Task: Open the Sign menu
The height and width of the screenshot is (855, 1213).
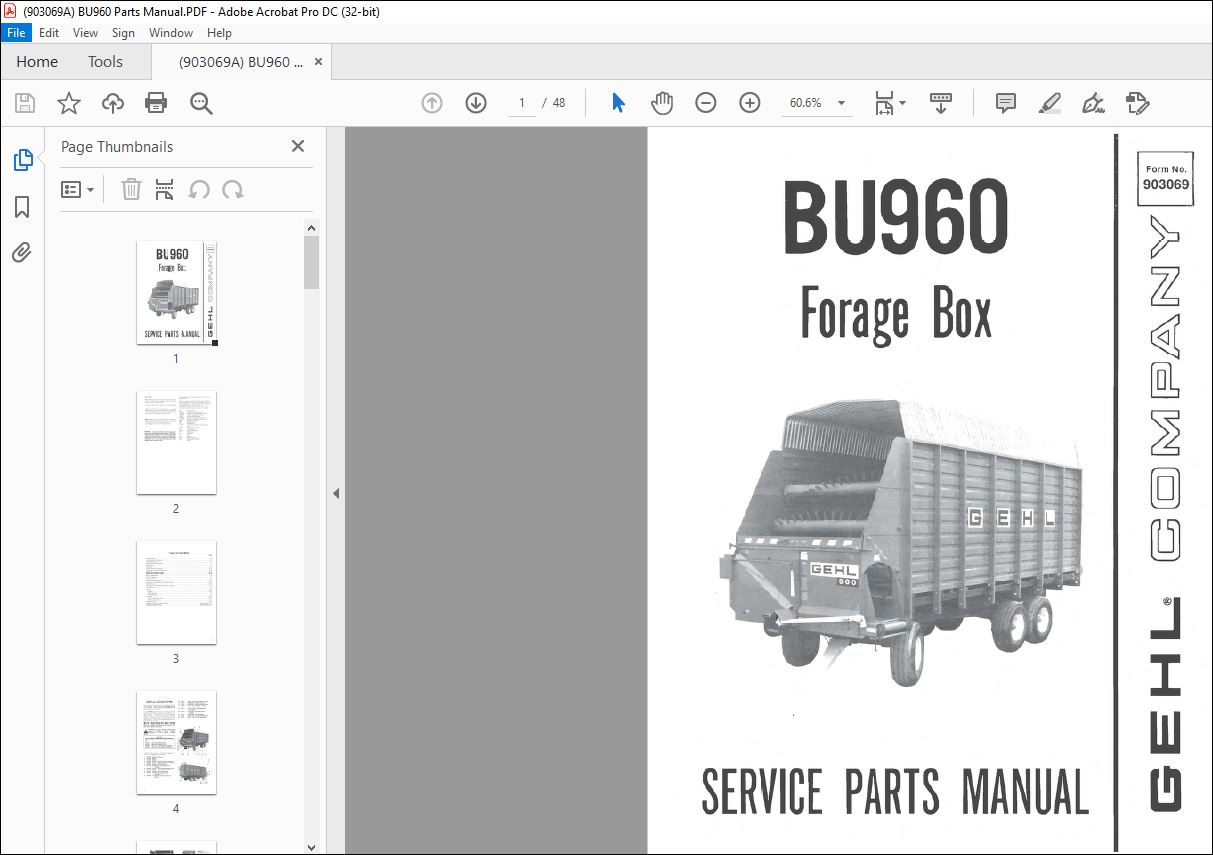Action: click(123, 33)
